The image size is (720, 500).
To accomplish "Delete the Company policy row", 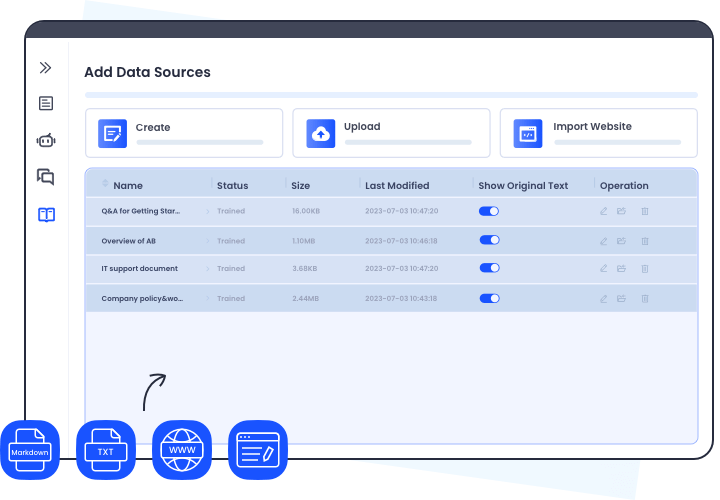I will coord(645,299).
